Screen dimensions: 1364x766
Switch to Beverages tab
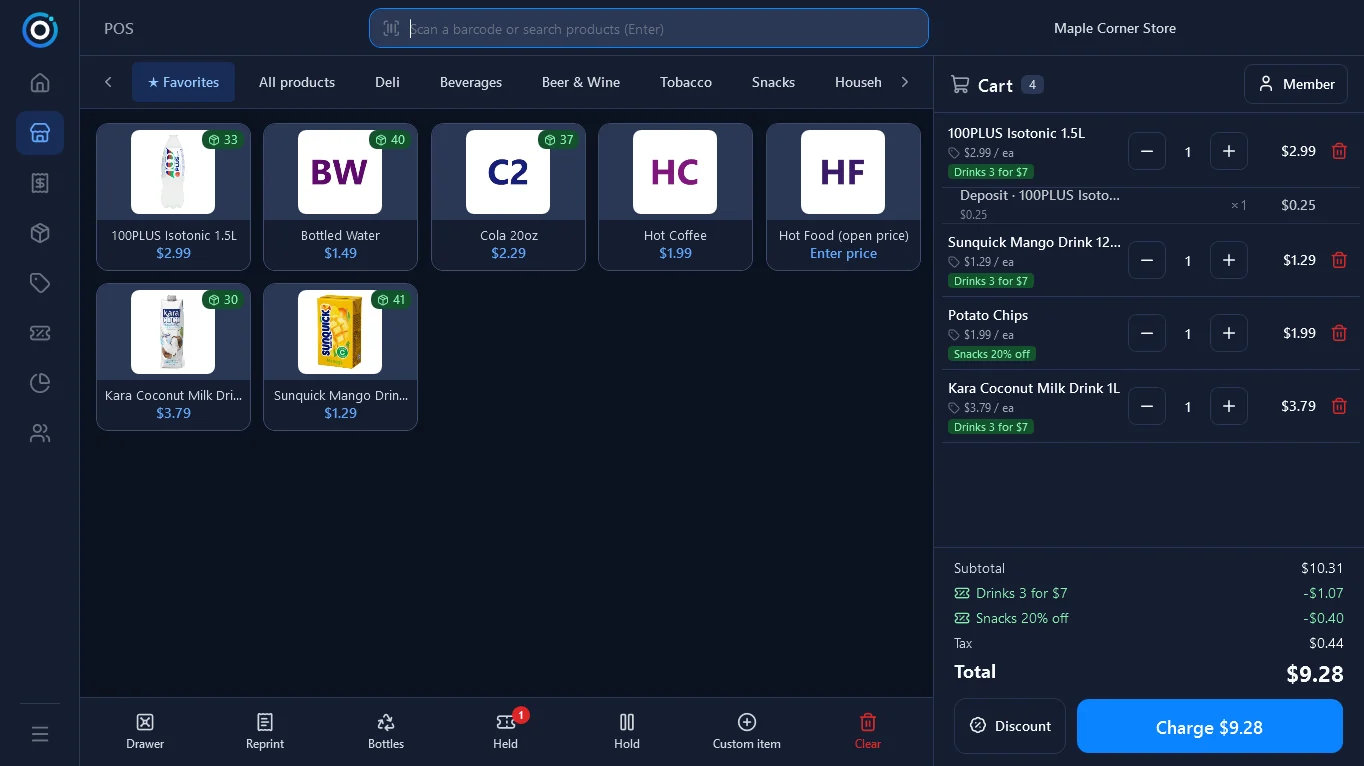point(471,82)
